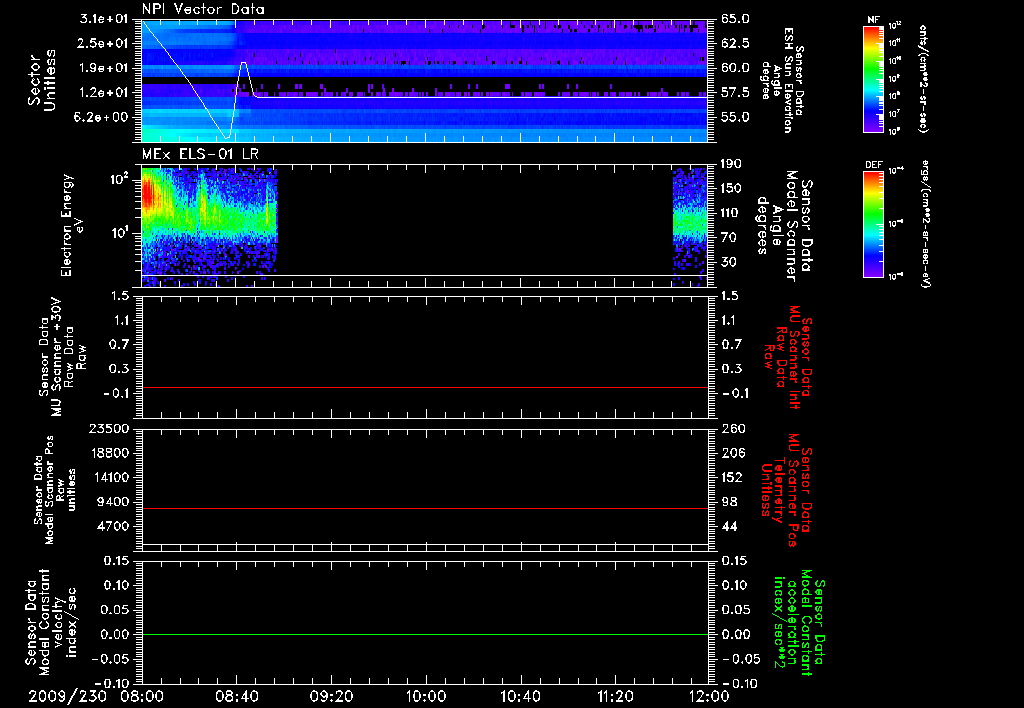Click the '10:40' time axis label
Viewport: 1024px width, 708px height.
[520, 696]
